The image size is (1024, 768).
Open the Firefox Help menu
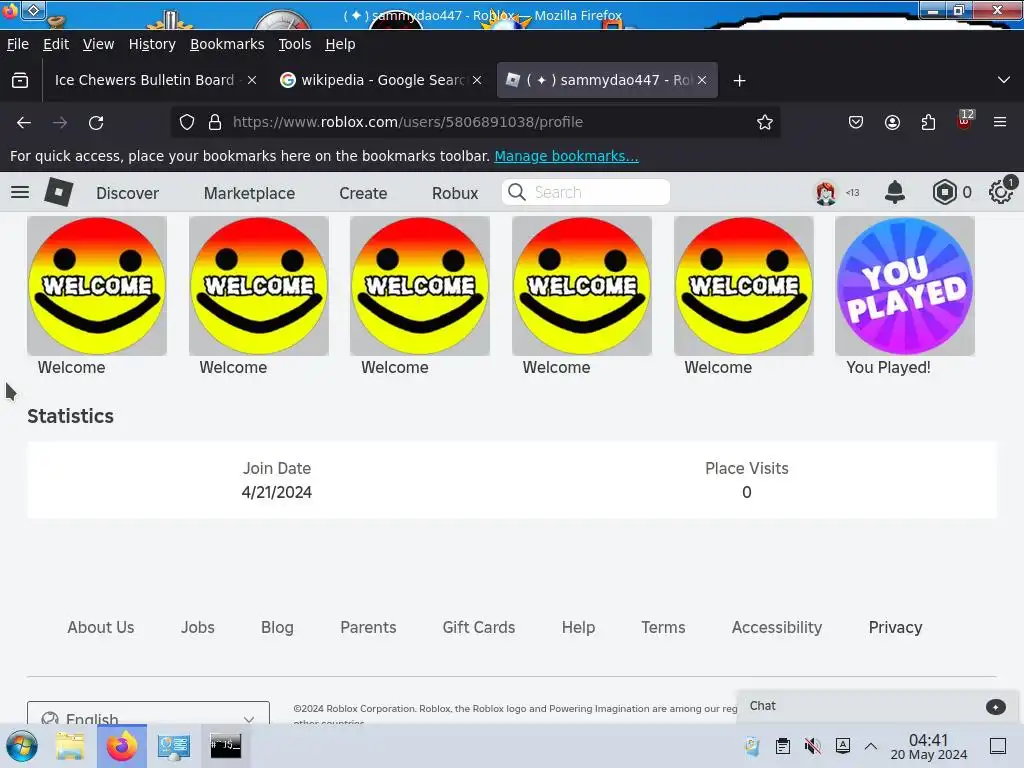[x=340, y=44]
